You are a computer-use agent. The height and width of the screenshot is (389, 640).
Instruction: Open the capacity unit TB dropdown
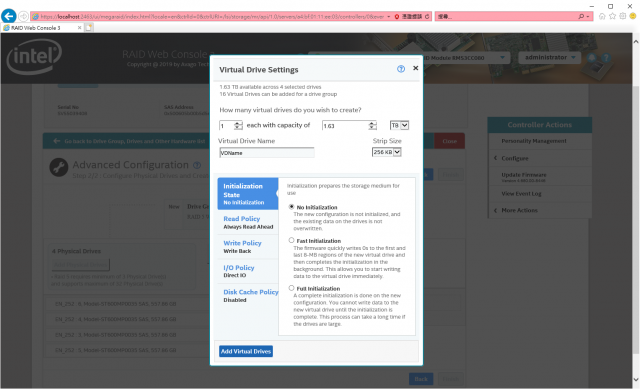400,125
